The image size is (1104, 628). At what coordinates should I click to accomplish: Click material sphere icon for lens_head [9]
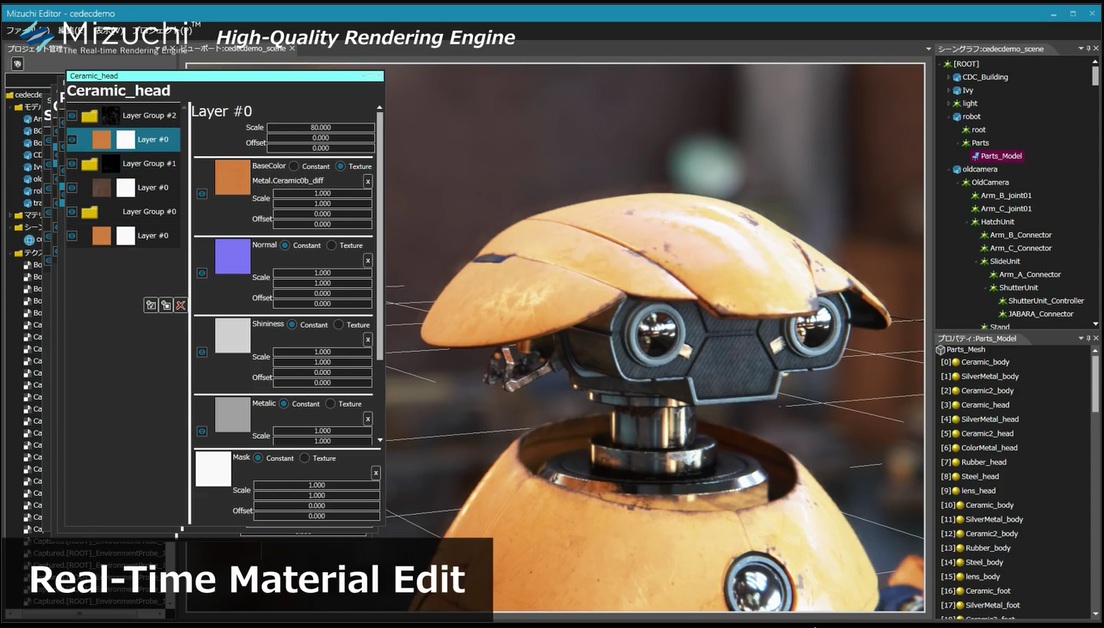pyautogui.click(x=956, y=491)
